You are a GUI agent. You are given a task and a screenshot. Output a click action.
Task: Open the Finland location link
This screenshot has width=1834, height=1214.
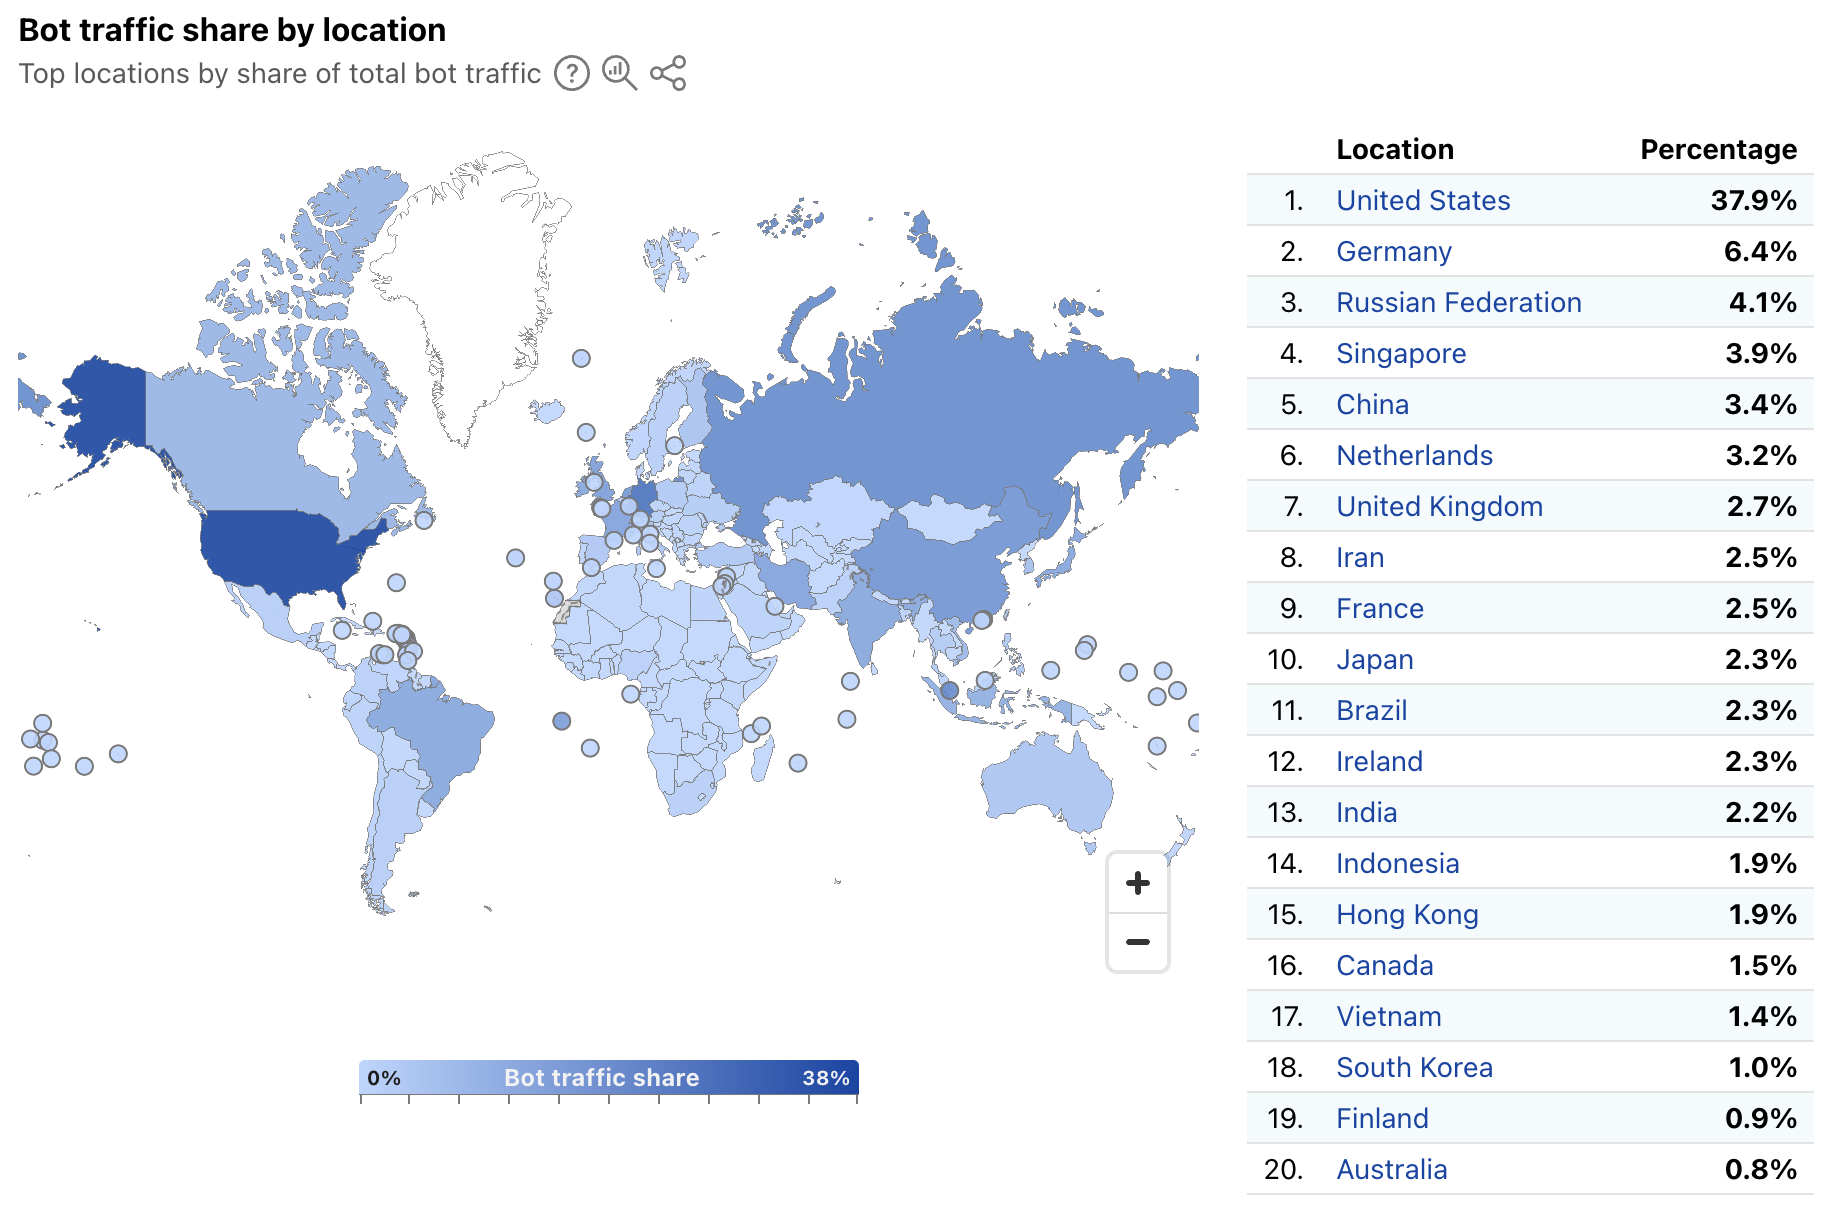pos(1382,1119)
